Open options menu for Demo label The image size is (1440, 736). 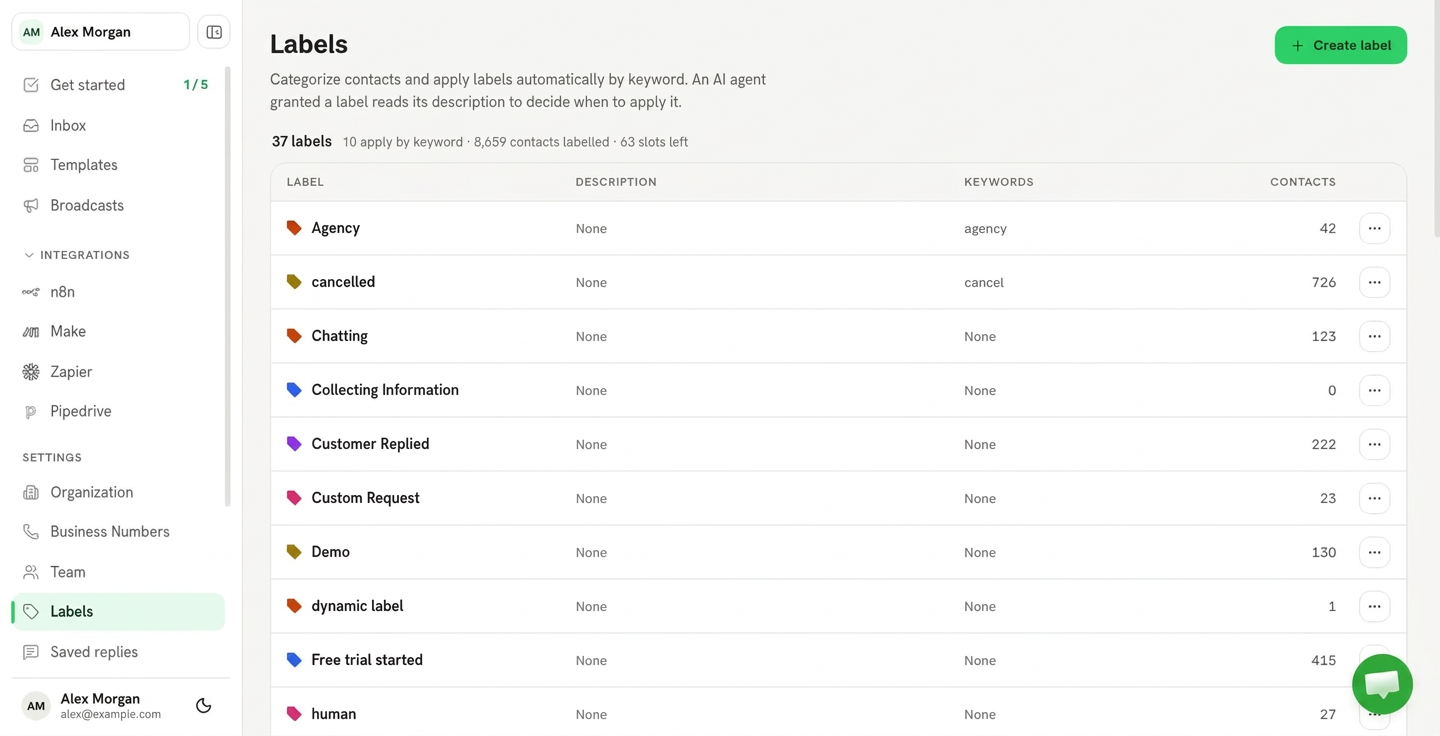point(1374,552)
